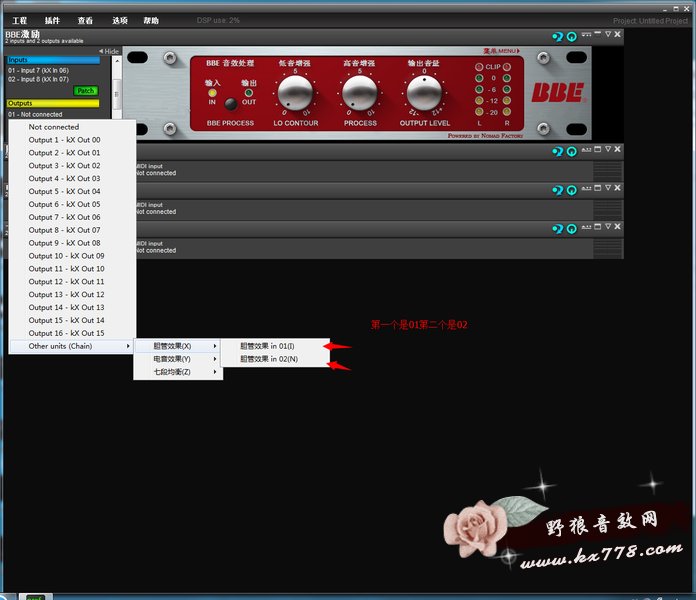Adjust the LO CONTOUR knob
The width and height of the screenshot is (696, 600).
click(x=295, y=93)
